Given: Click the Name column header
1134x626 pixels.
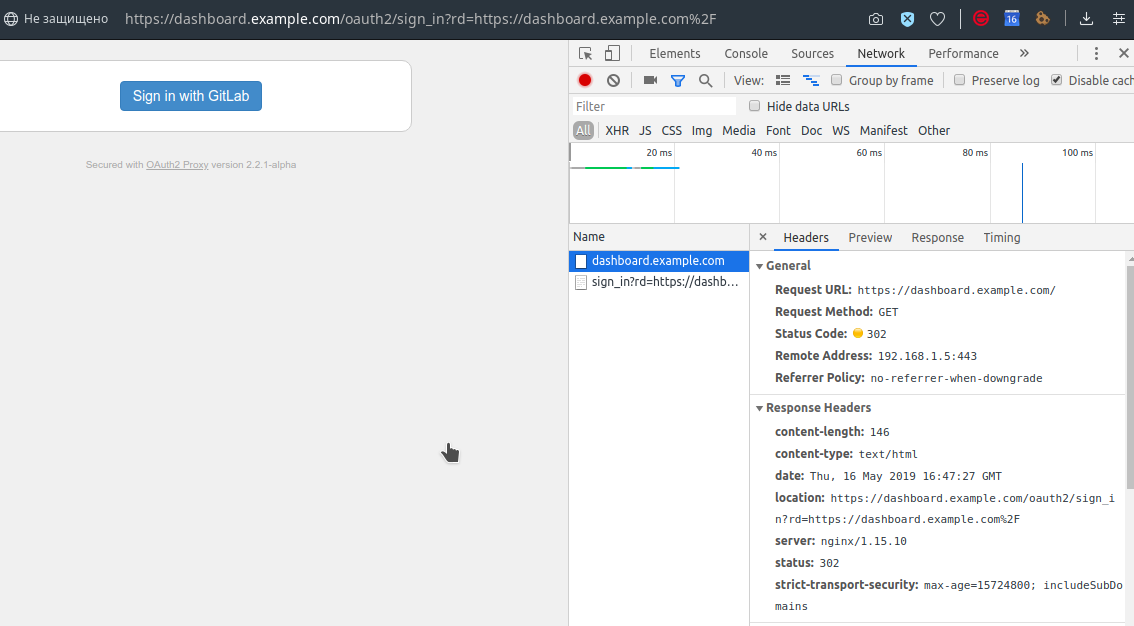Looking at the screenshot, I should 659,237.
